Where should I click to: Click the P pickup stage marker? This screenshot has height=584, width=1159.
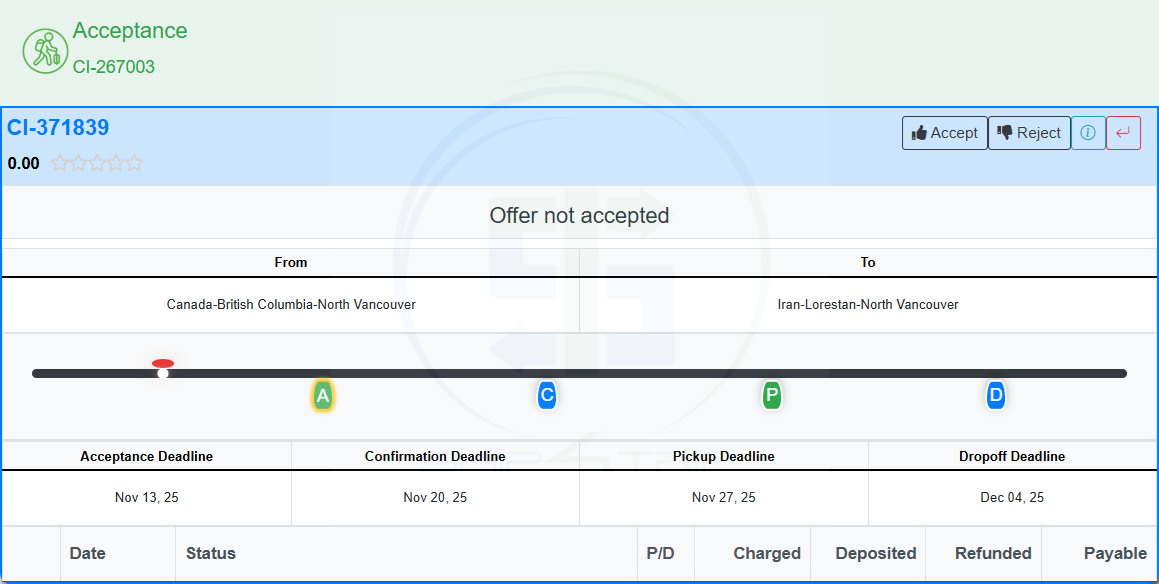click(771, 396)
